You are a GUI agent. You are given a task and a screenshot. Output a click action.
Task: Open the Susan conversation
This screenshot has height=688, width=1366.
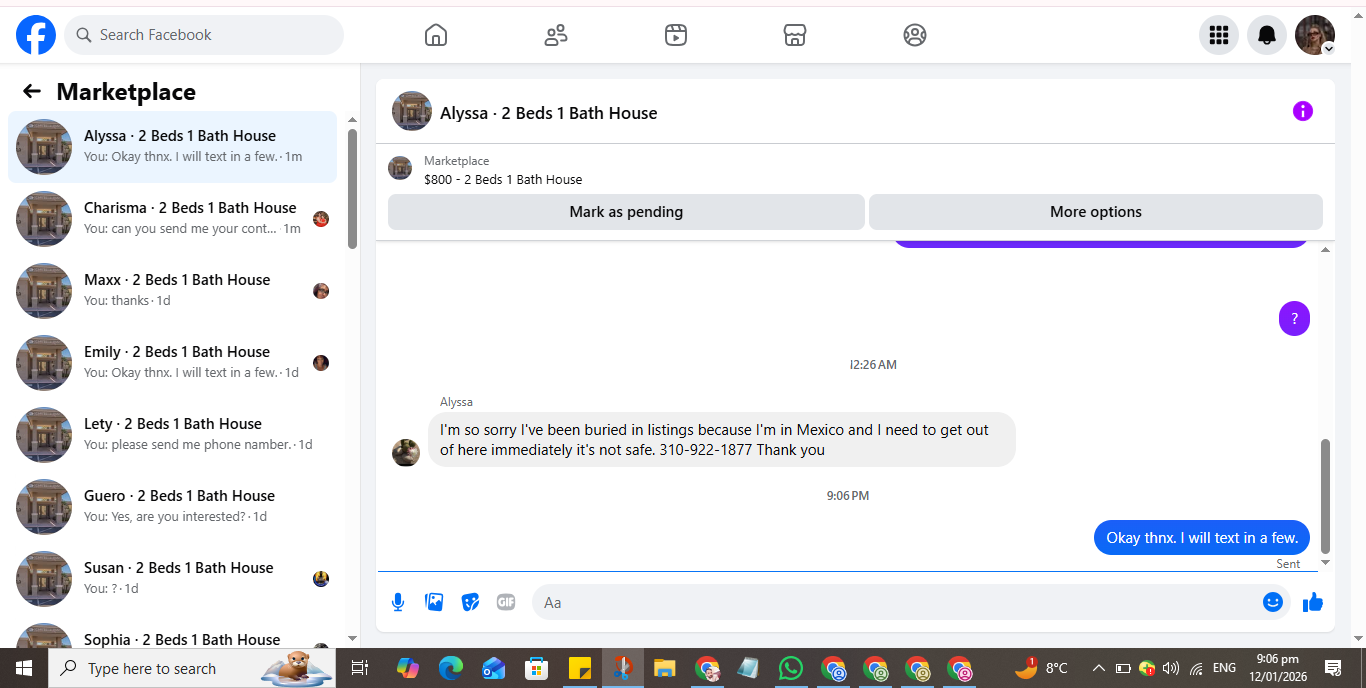pos(172,579)
